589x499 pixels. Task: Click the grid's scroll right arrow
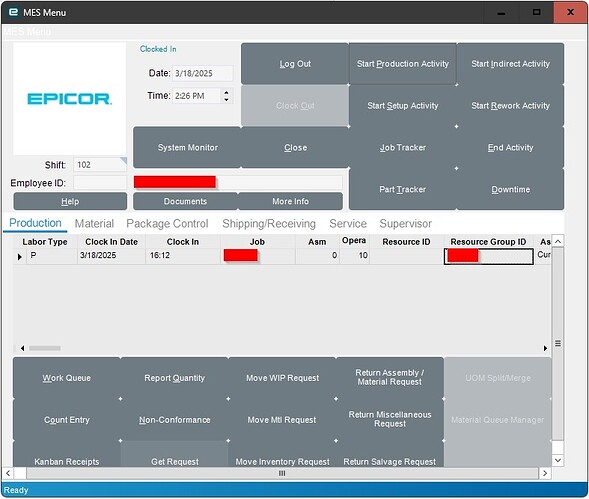point(545,348)
